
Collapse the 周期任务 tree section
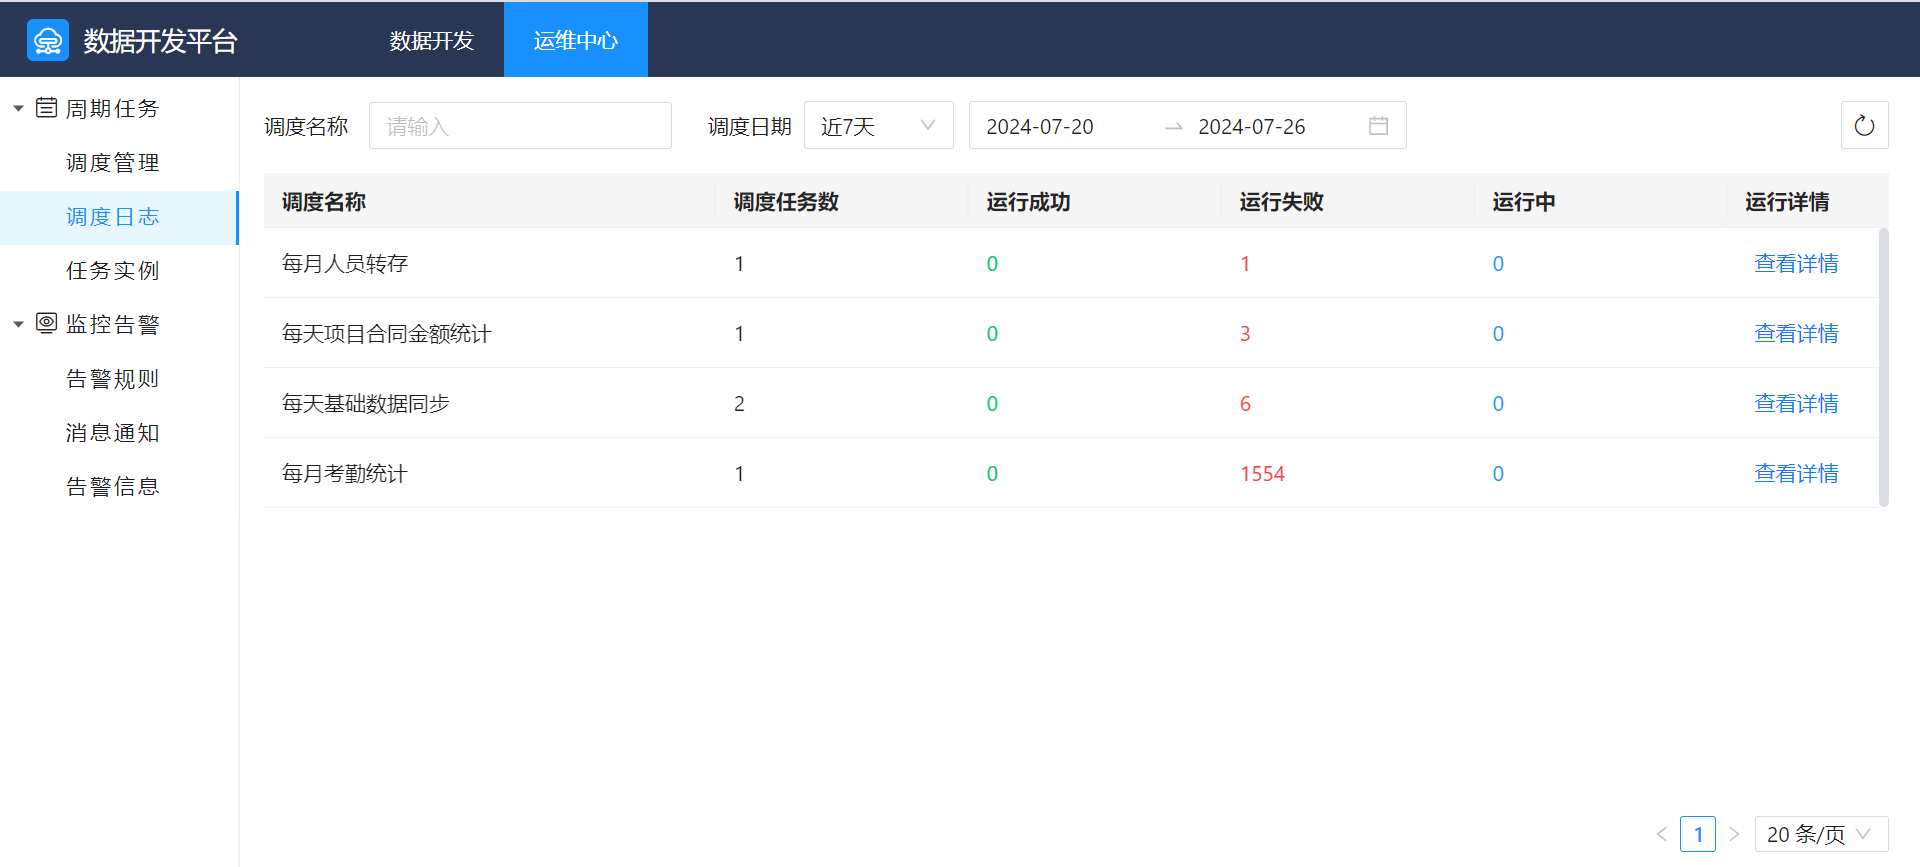[18, 109]
